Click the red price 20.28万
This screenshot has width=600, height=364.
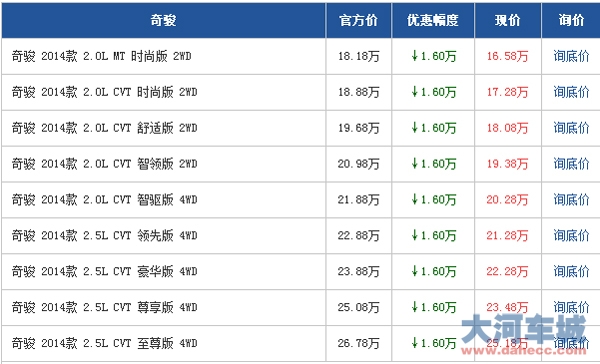pyautogui.click(x=507, y=199)
